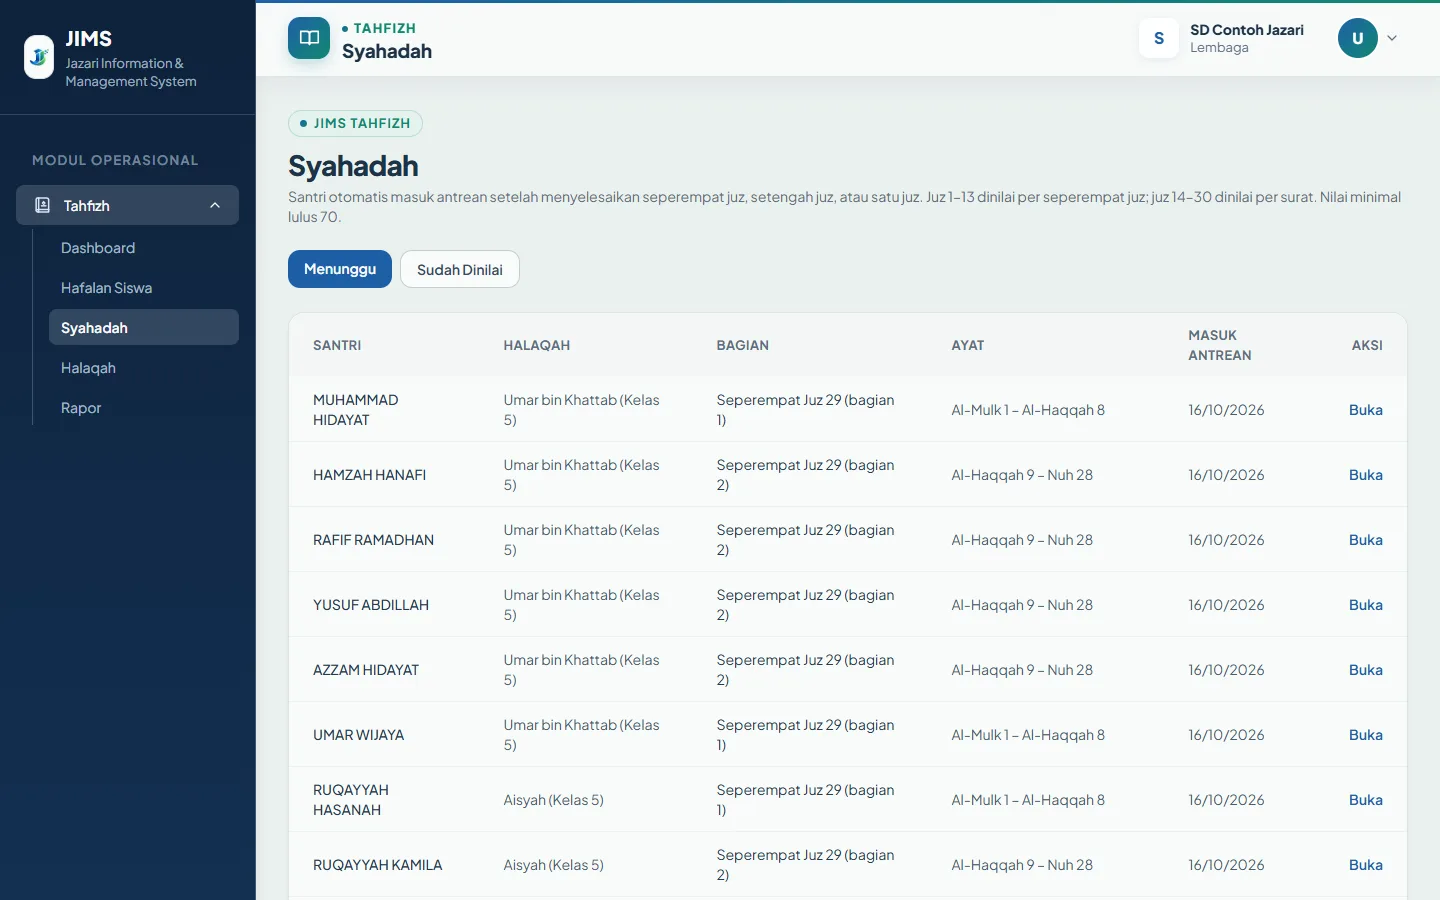1440x900 pixels.
Task: Click Buka for HAMZAH HANAFI
Action: click(x=1366, y=475)
